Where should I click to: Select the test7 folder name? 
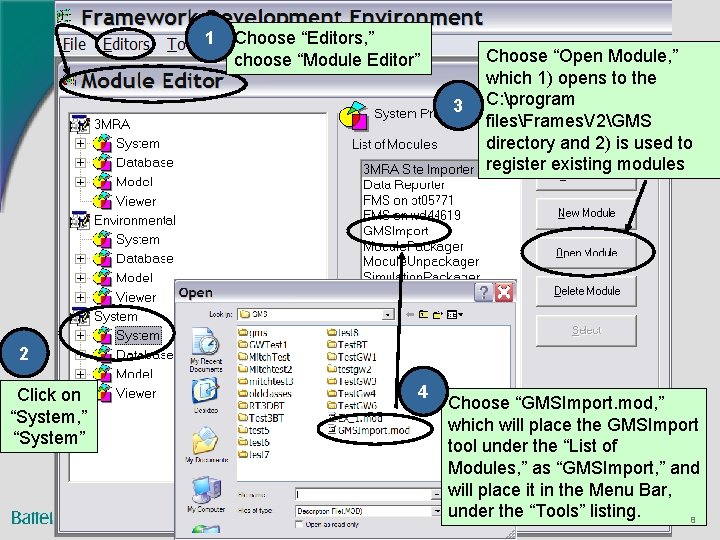click(x=259, y=455)
